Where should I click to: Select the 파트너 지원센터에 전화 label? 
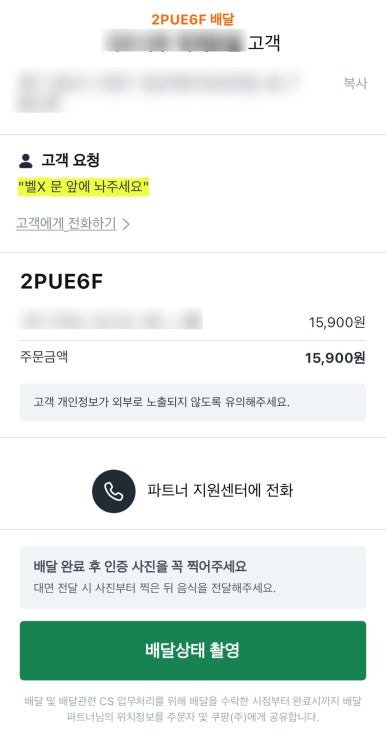pos(220,491)
